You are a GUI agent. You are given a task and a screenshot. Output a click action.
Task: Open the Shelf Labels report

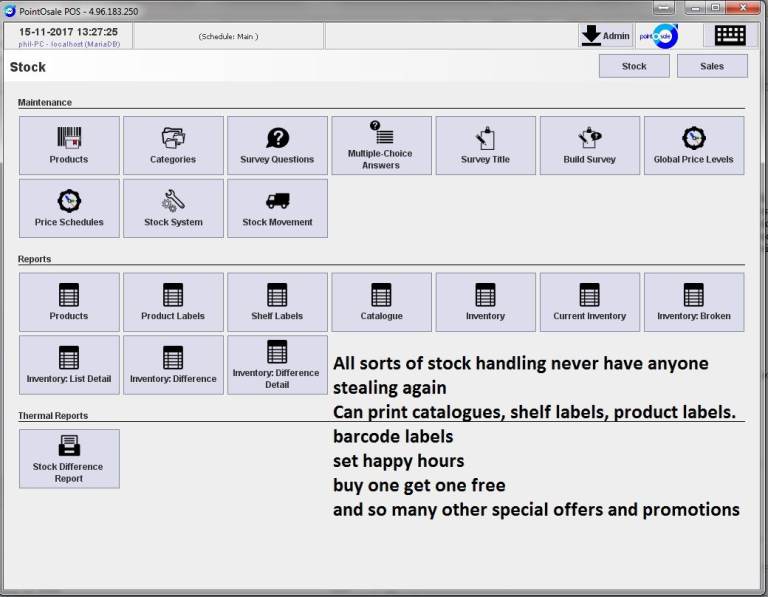pos(277,302)
